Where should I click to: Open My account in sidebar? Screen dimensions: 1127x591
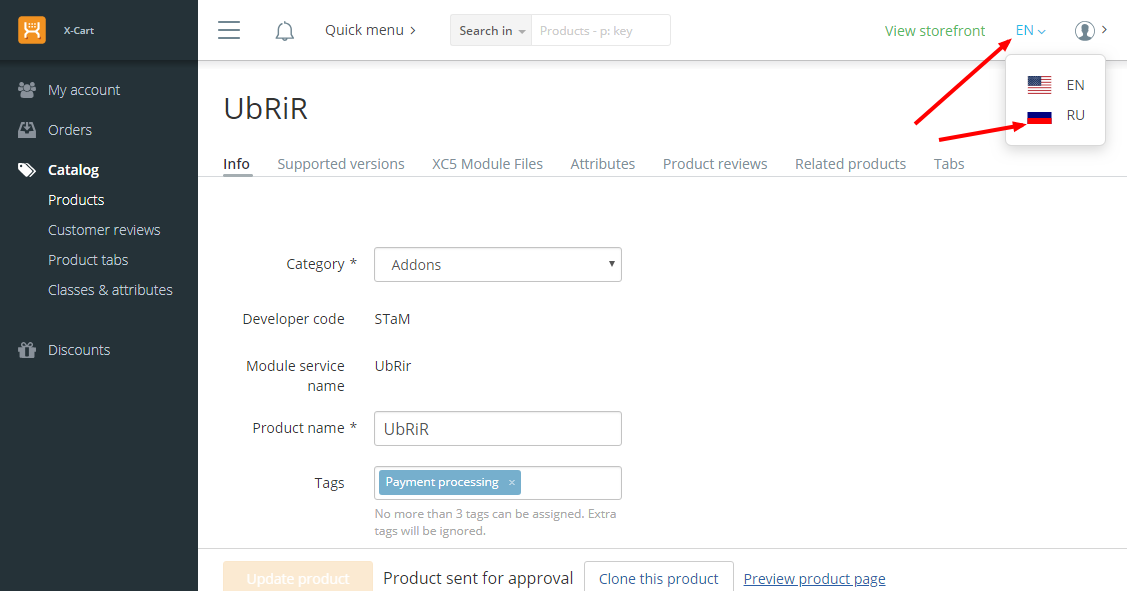pos(83,90)
